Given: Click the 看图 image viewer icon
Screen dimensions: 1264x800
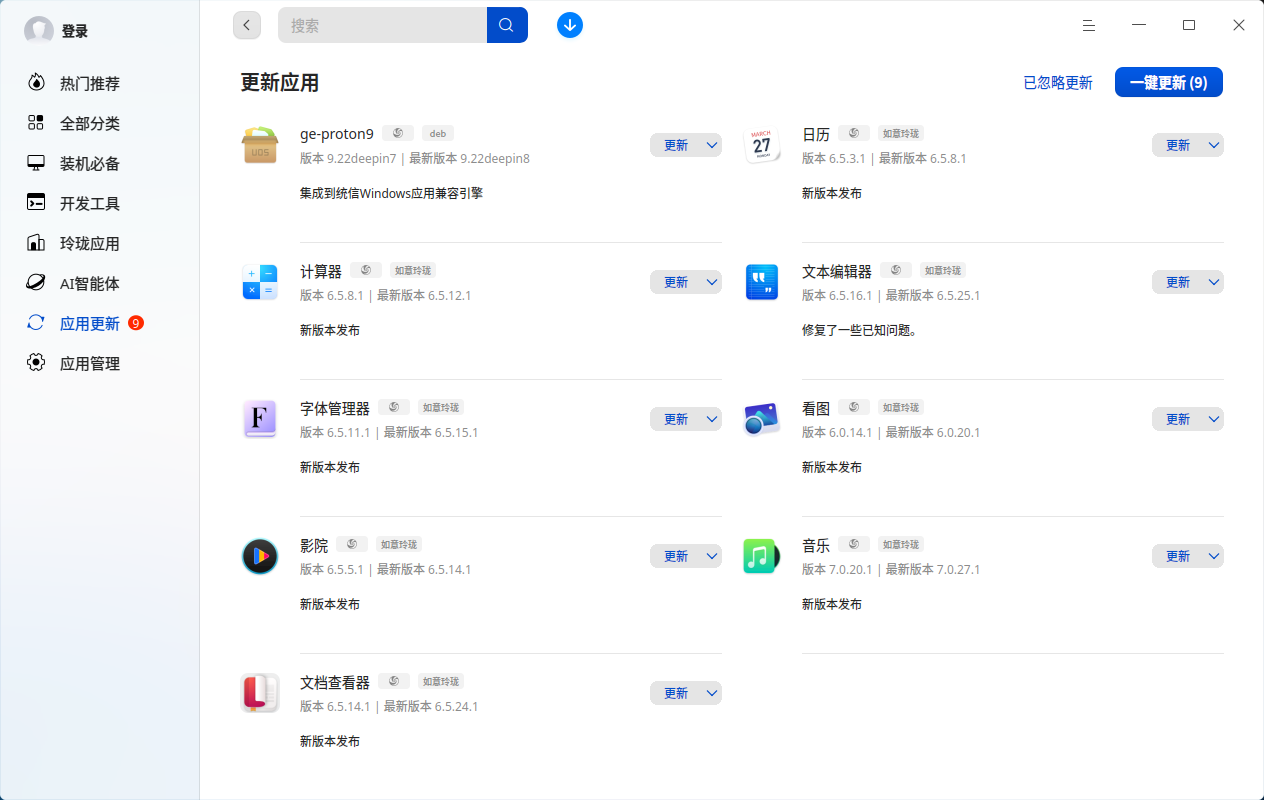Looking at the screenshot, I should coord(762,419).
